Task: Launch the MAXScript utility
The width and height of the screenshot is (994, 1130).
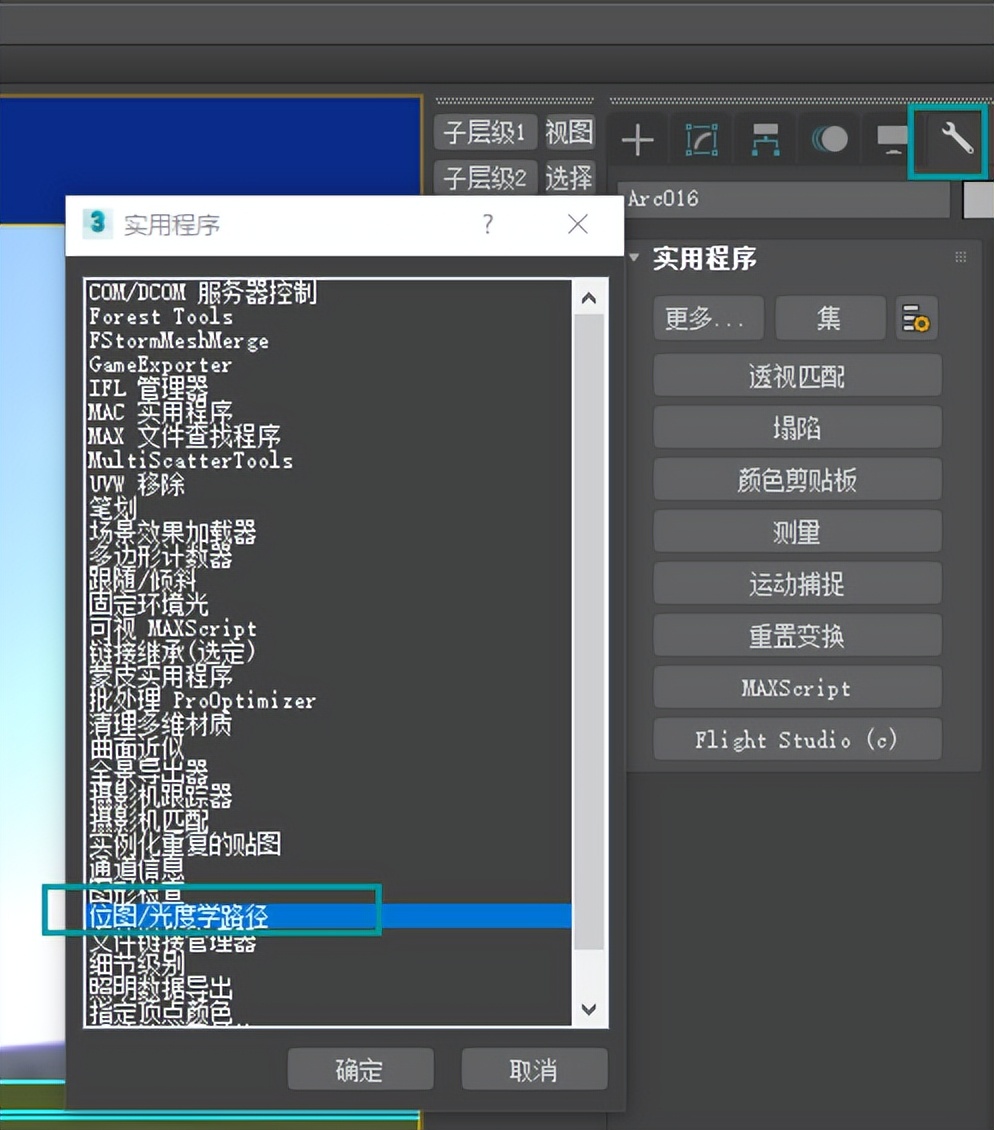Action: pyautogui.click(x=796, y=688)
